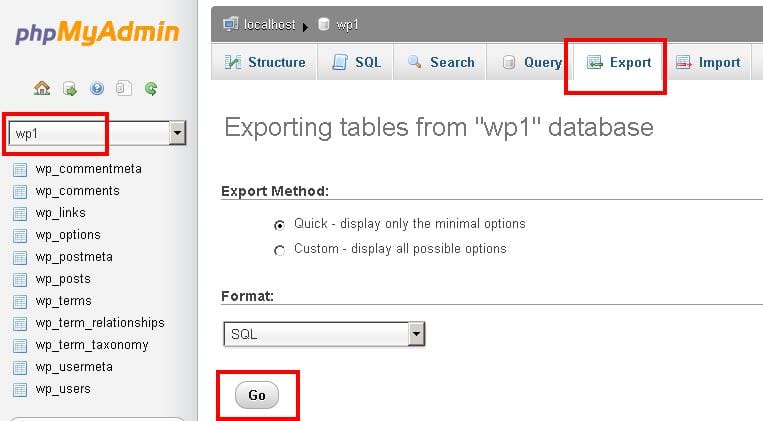Click the 'Custom - display all possible options' label
This screenshot has height=421, width=763.
[400, 249]
